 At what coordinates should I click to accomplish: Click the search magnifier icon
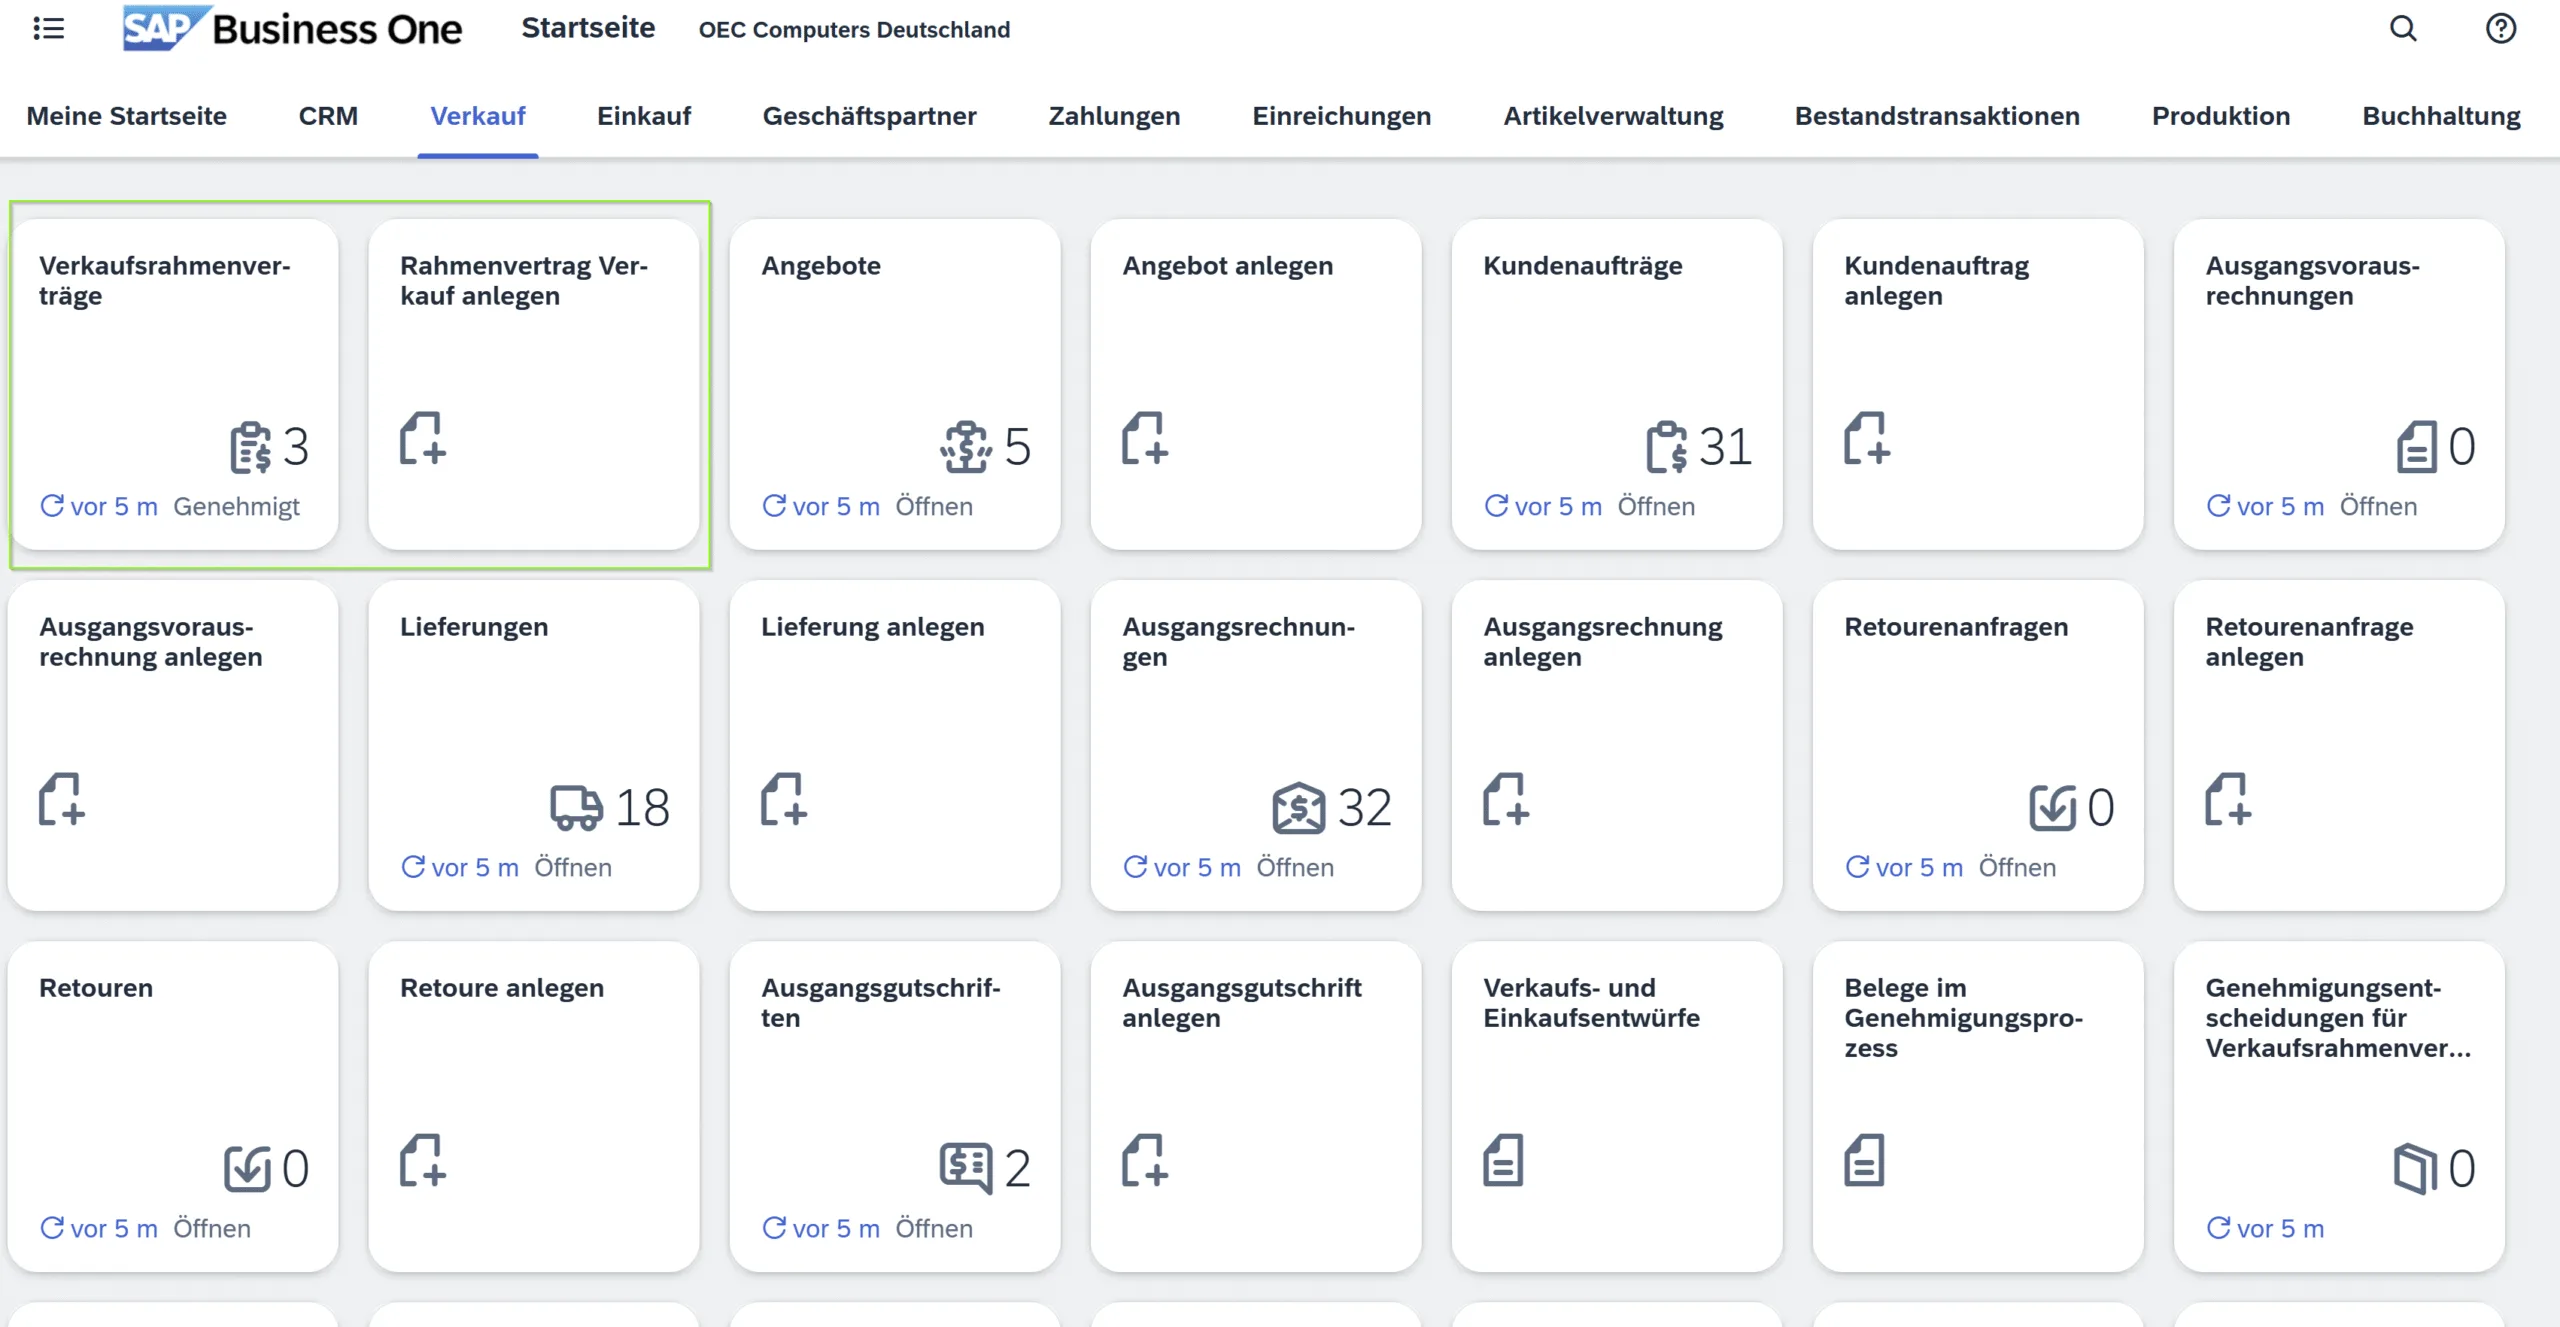(x=2403, y=28)
